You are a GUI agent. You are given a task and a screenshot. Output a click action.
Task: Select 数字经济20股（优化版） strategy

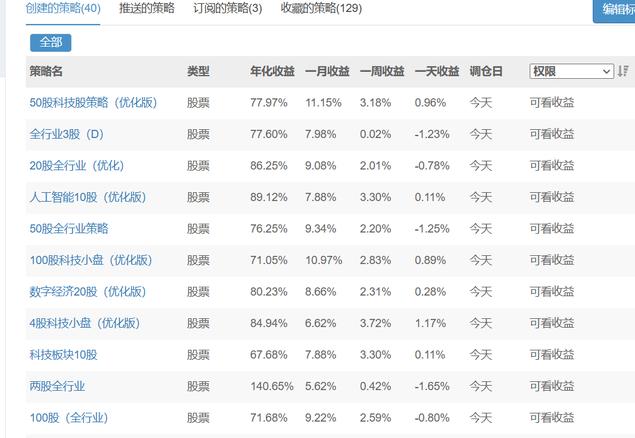click(x=88, y=292)
